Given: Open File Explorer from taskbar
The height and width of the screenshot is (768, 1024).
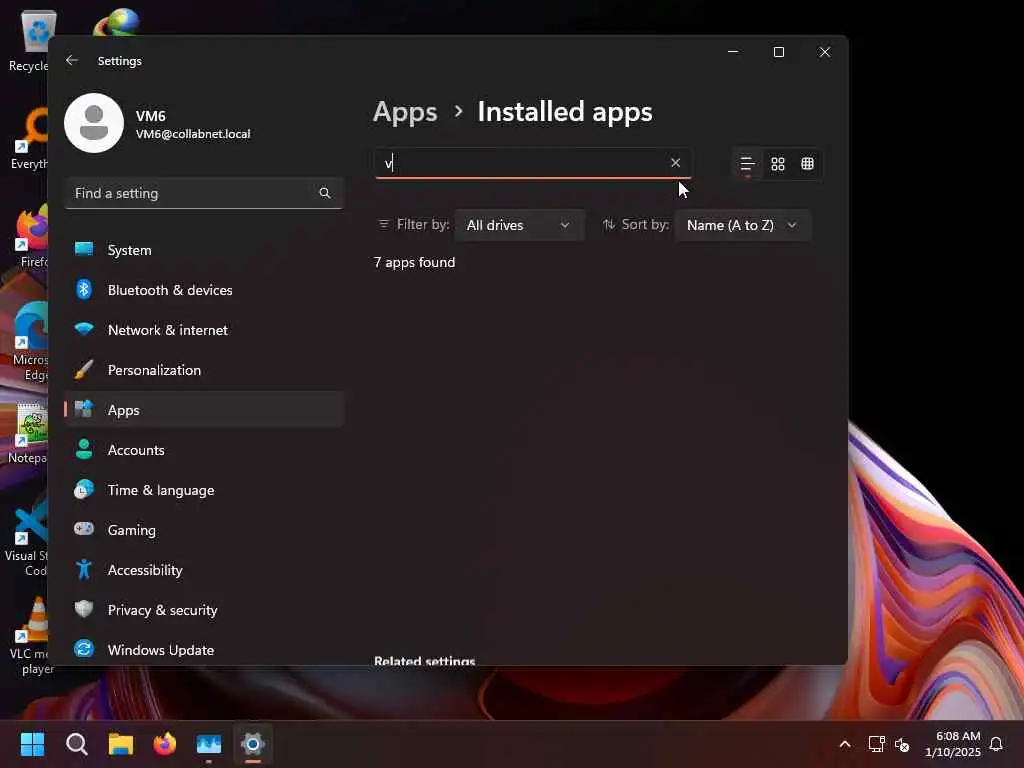Looking at the screenshot, I should click(x=121, y=744).
